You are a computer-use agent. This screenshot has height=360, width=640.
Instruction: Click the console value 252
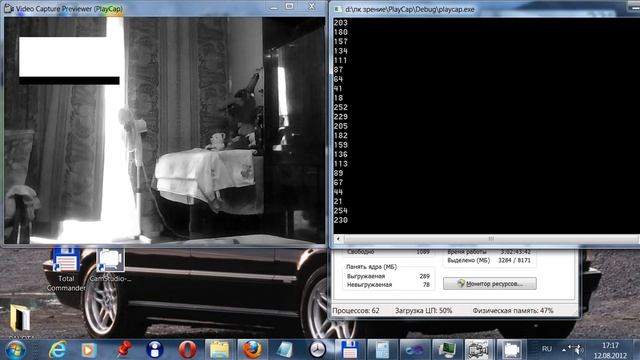click(x=340, y=107)
